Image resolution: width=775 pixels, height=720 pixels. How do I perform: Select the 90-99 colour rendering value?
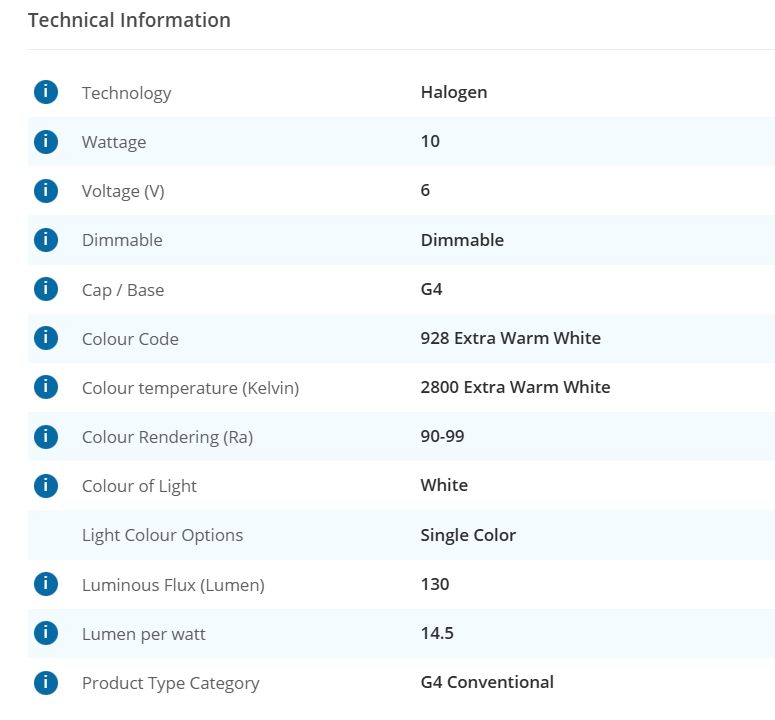(x=442, y=436)
